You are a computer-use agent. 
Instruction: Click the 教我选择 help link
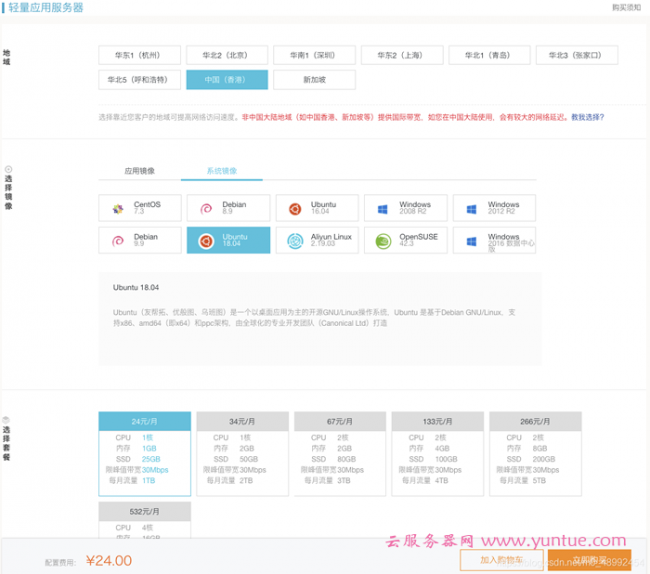[587, 117]
